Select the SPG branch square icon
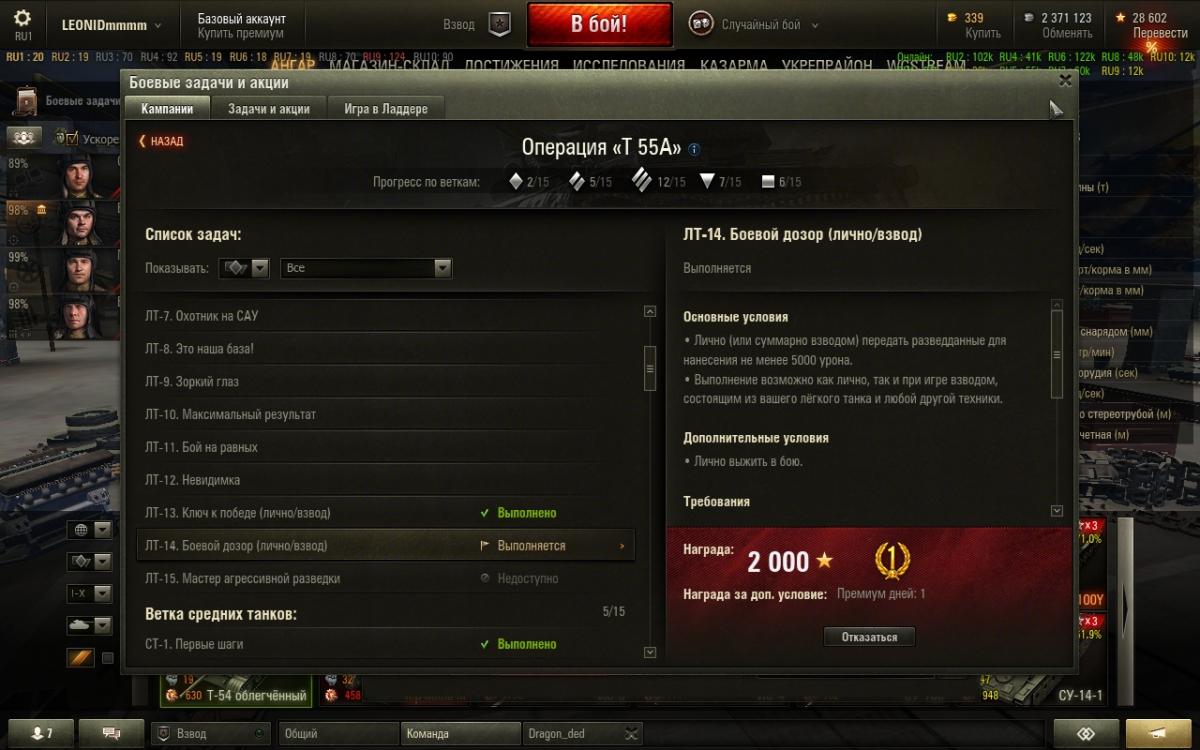 tap(768, 182)
